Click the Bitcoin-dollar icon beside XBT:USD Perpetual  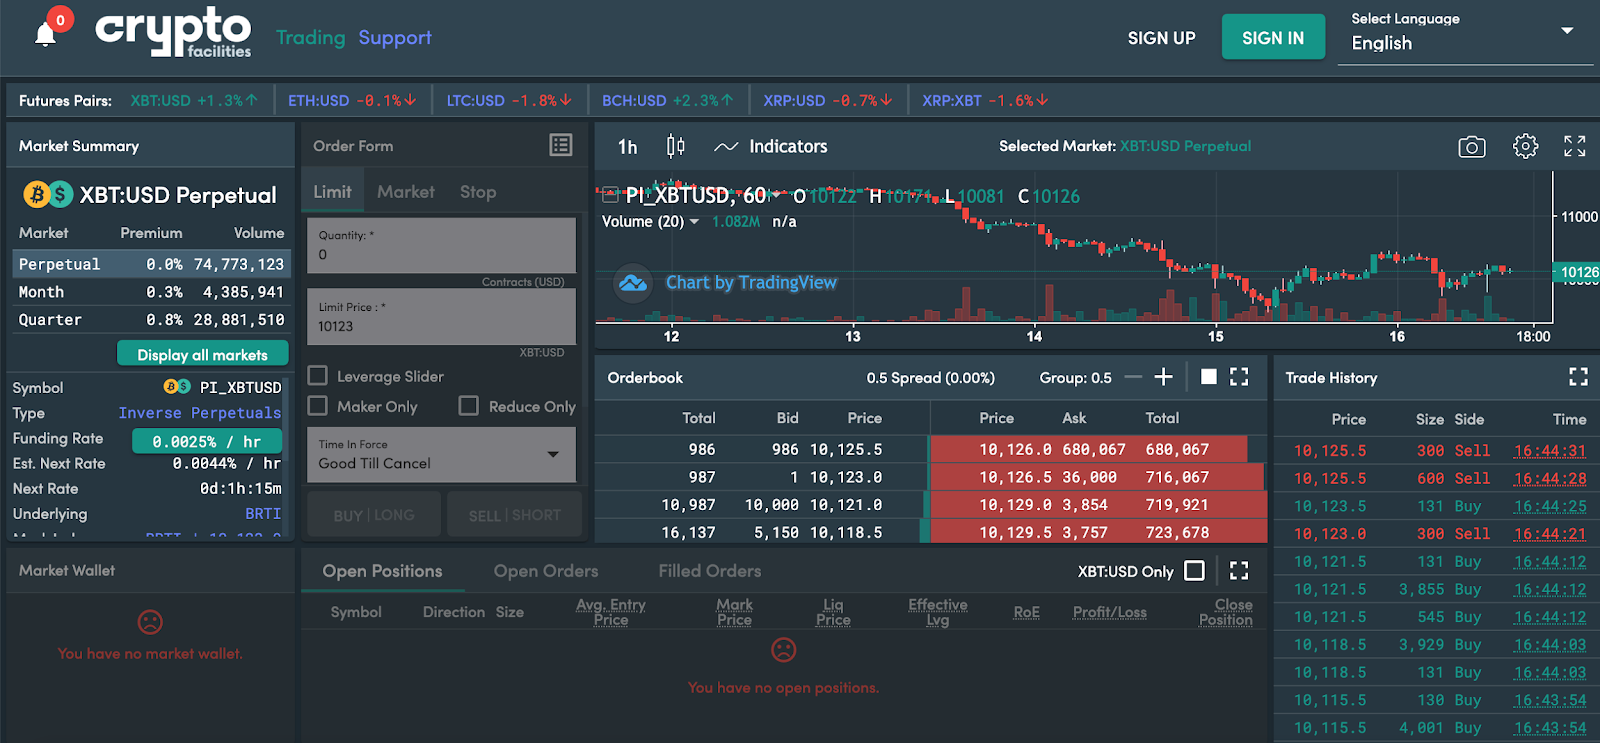[48, 194]
